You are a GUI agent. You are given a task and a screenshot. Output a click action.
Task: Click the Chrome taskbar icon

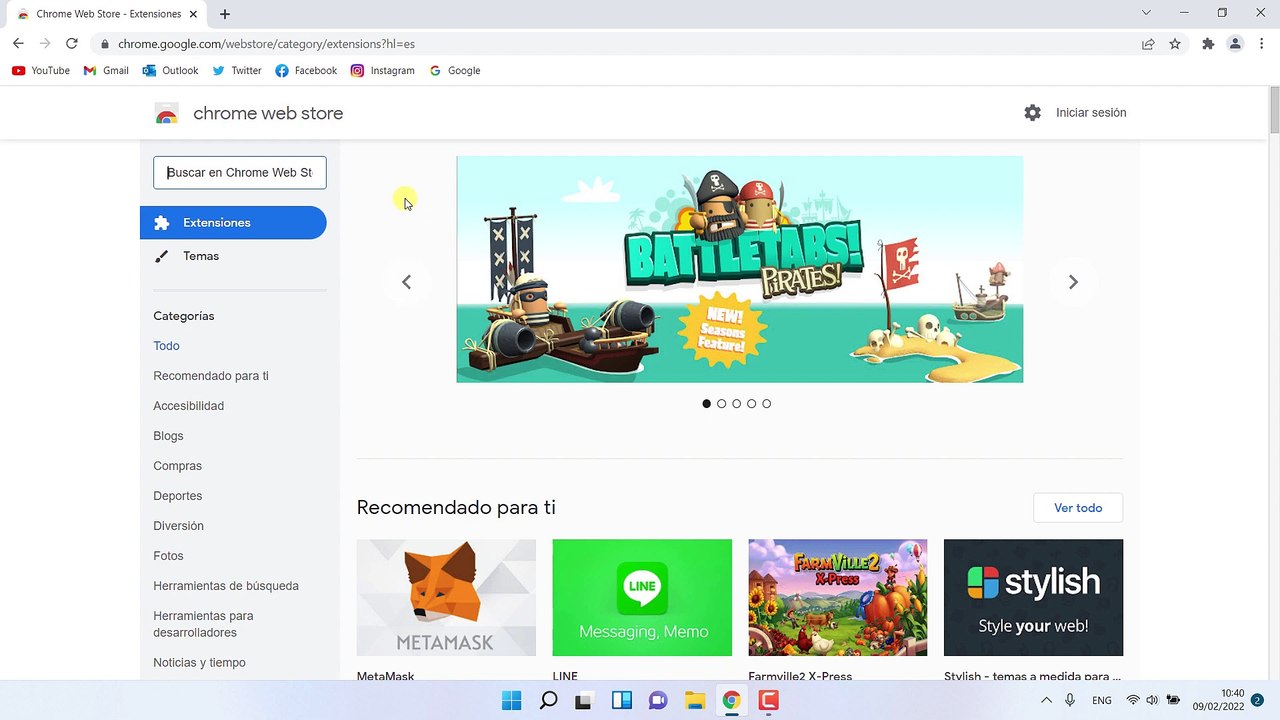[731, 701]
